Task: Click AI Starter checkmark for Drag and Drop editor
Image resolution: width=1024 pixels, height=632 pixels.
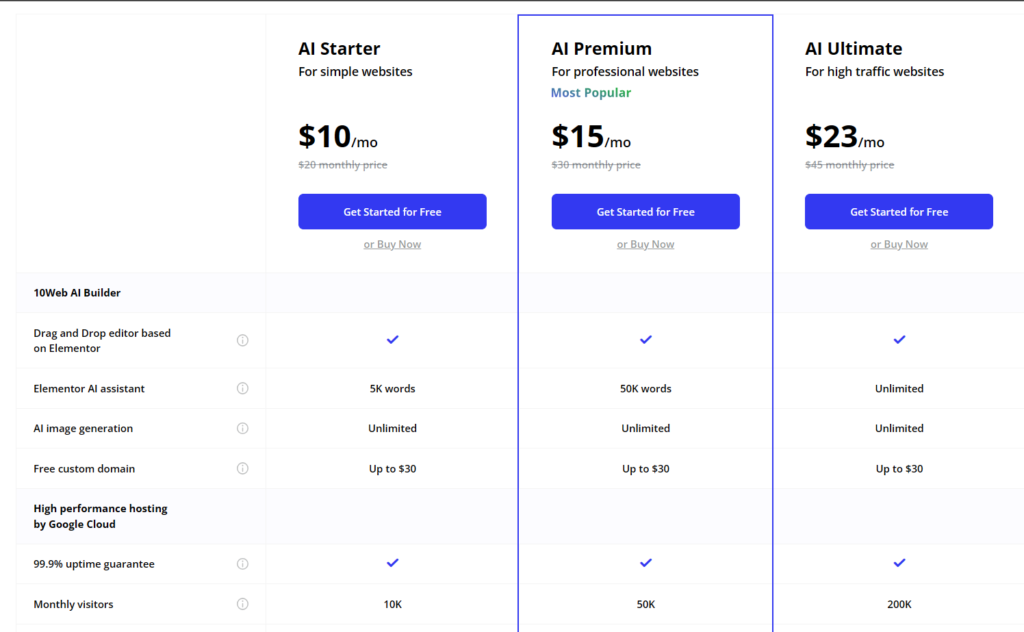Action: pyautogui.click(x=392, y=340)
